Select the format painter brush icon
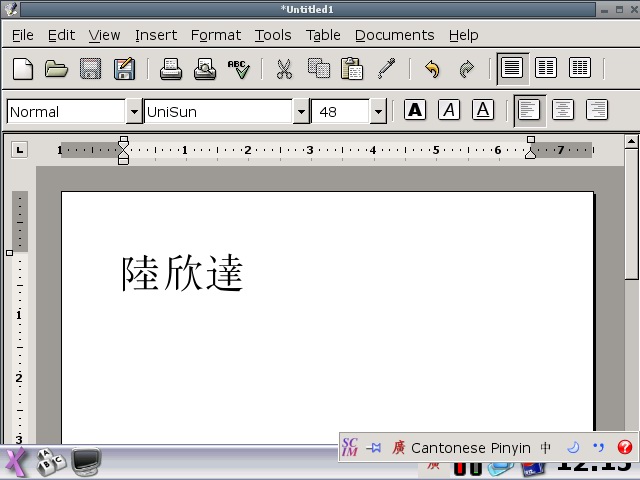This screenshot has width=640, height=480. click(386, 69)
